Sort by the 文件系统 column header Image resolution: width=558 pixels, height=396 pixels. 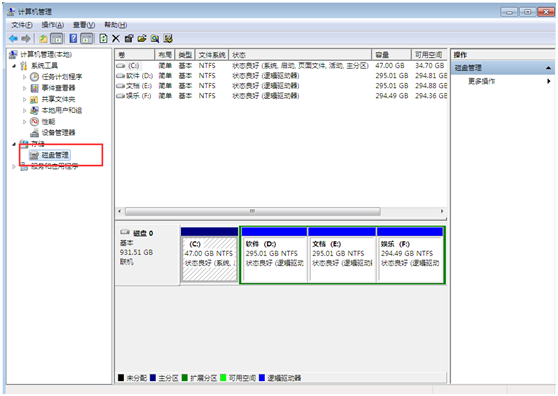212,55
